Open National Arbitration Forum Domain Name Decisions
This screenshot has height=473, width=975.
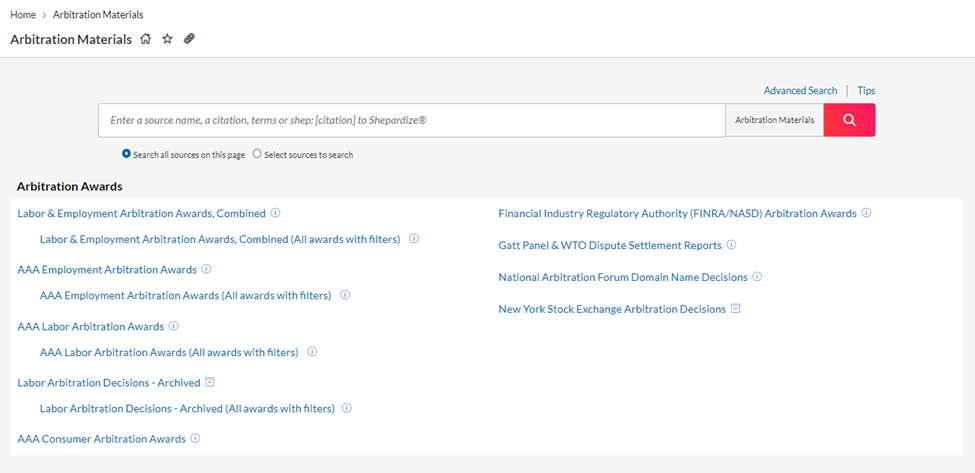(623, 277)
